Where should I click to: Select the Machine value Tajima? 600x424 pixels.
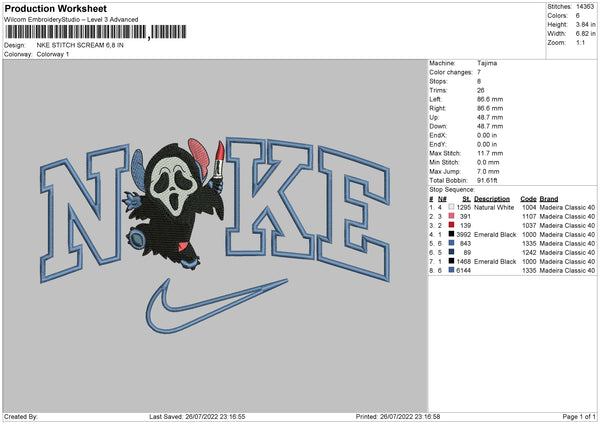487,63
